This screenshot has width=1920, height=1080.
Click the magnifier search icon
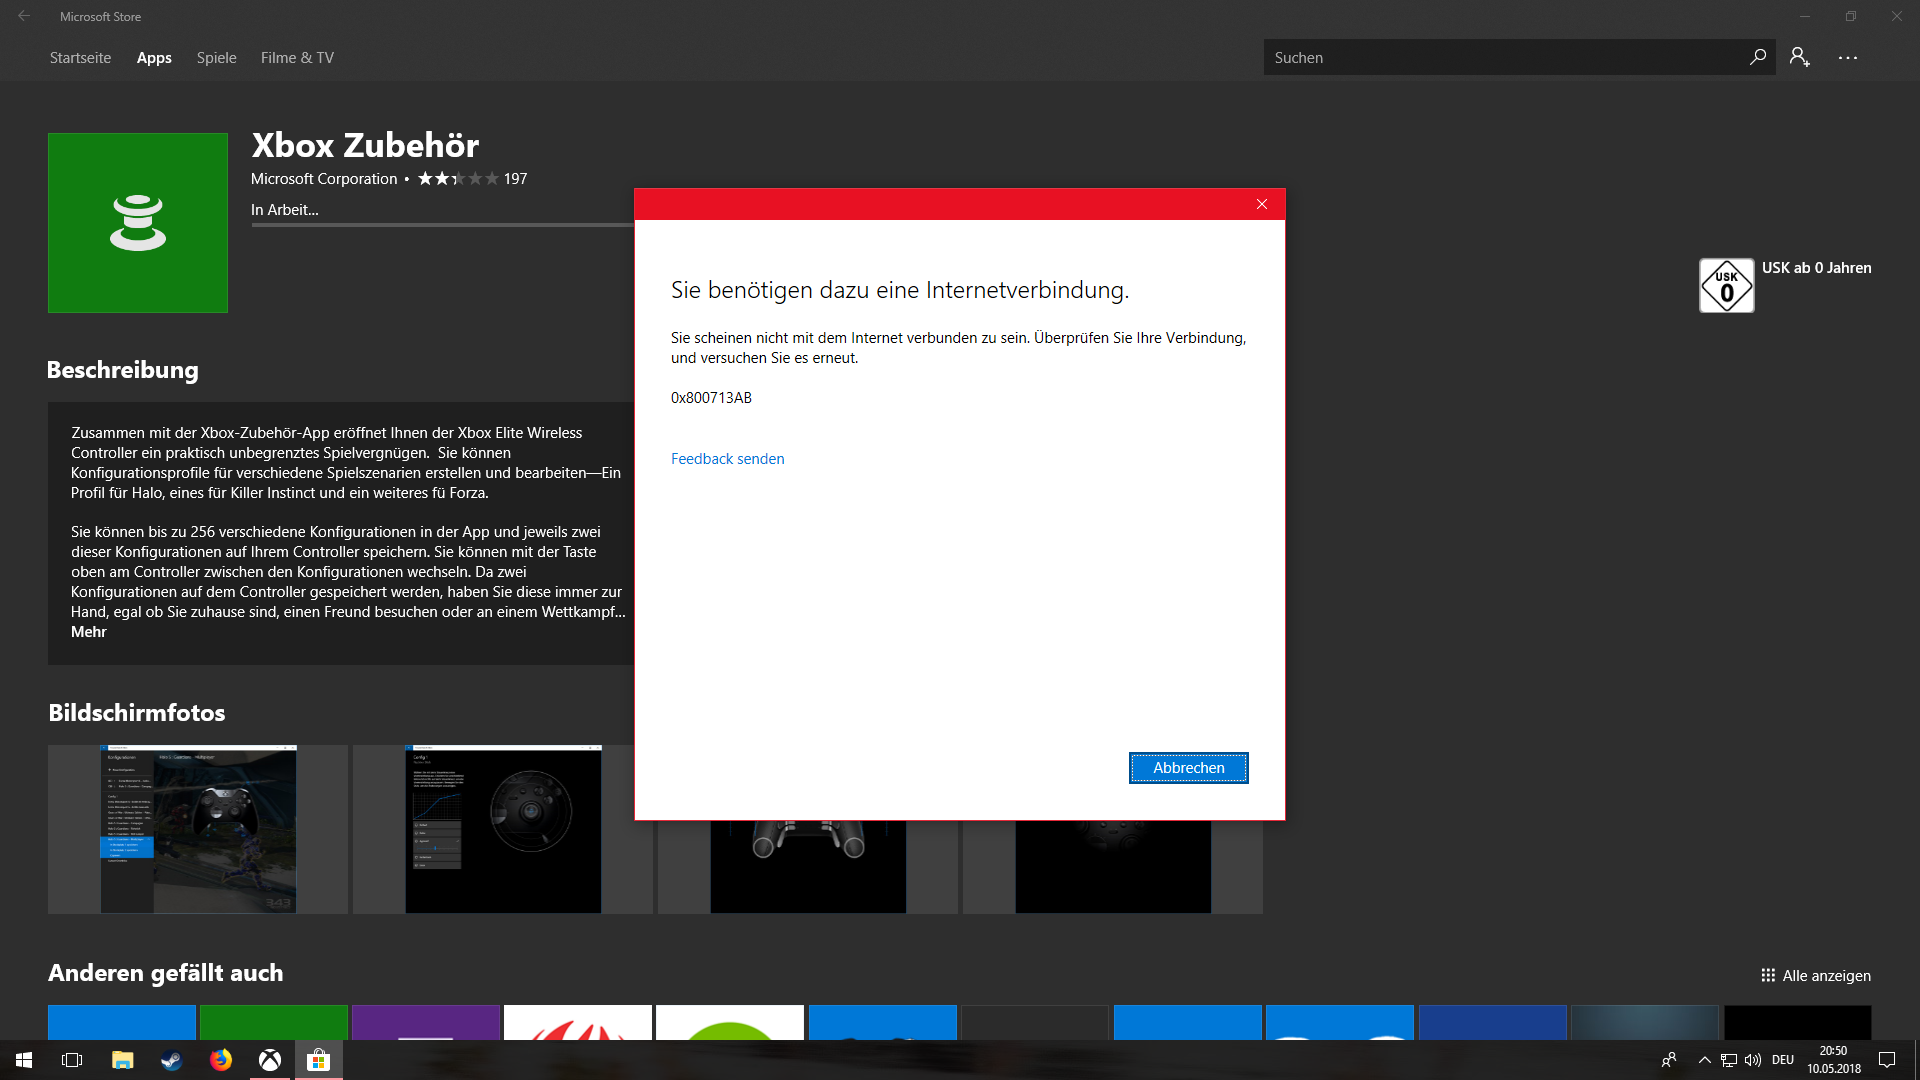tap(1757, 57)
